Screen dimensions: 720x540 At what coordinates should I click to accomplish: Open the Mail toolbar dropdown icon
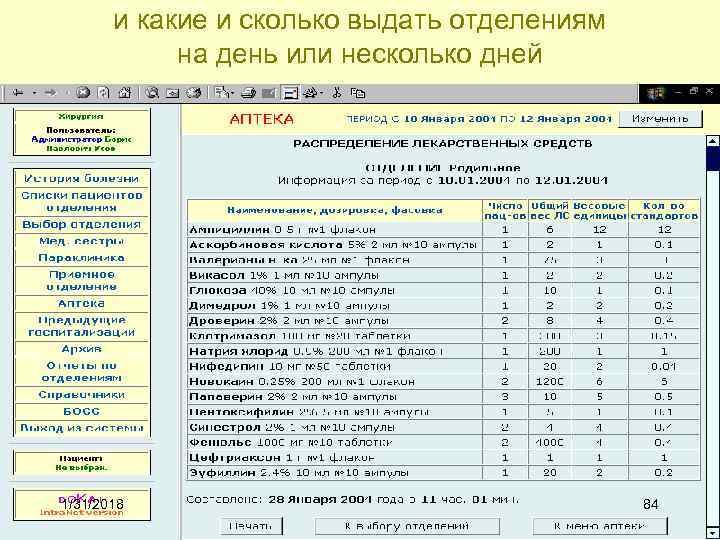[x=224, y=93]
